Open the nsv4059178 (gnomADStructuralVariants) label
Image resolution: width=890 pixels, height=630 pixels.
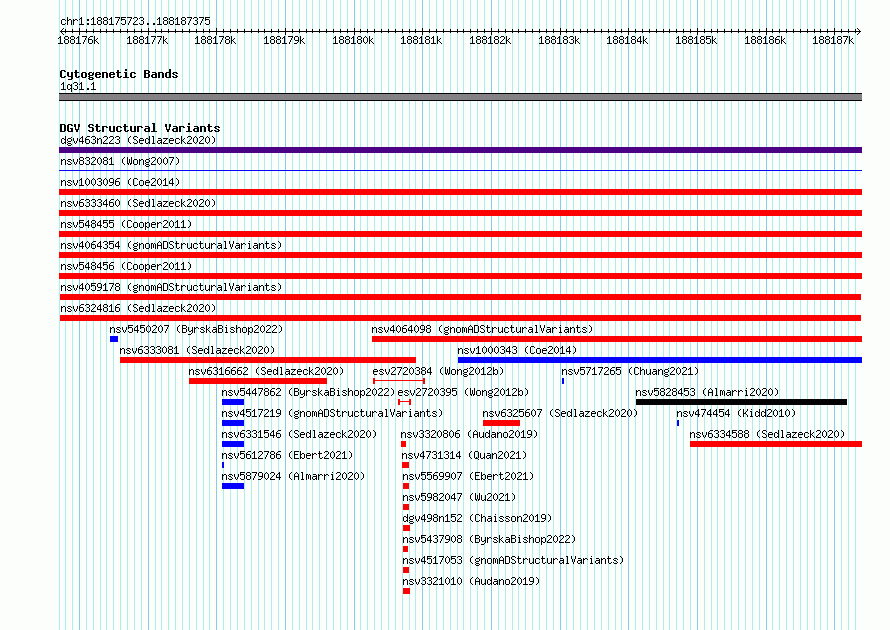171,287
